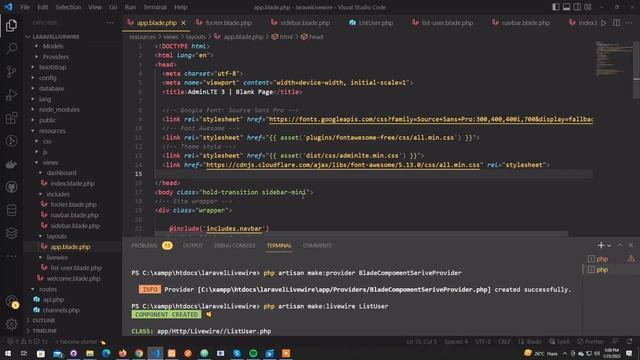Toggle the secondary side bar layout button
Image resolution: width=640 pixels, height=360 pixels.
pos(577,7)
